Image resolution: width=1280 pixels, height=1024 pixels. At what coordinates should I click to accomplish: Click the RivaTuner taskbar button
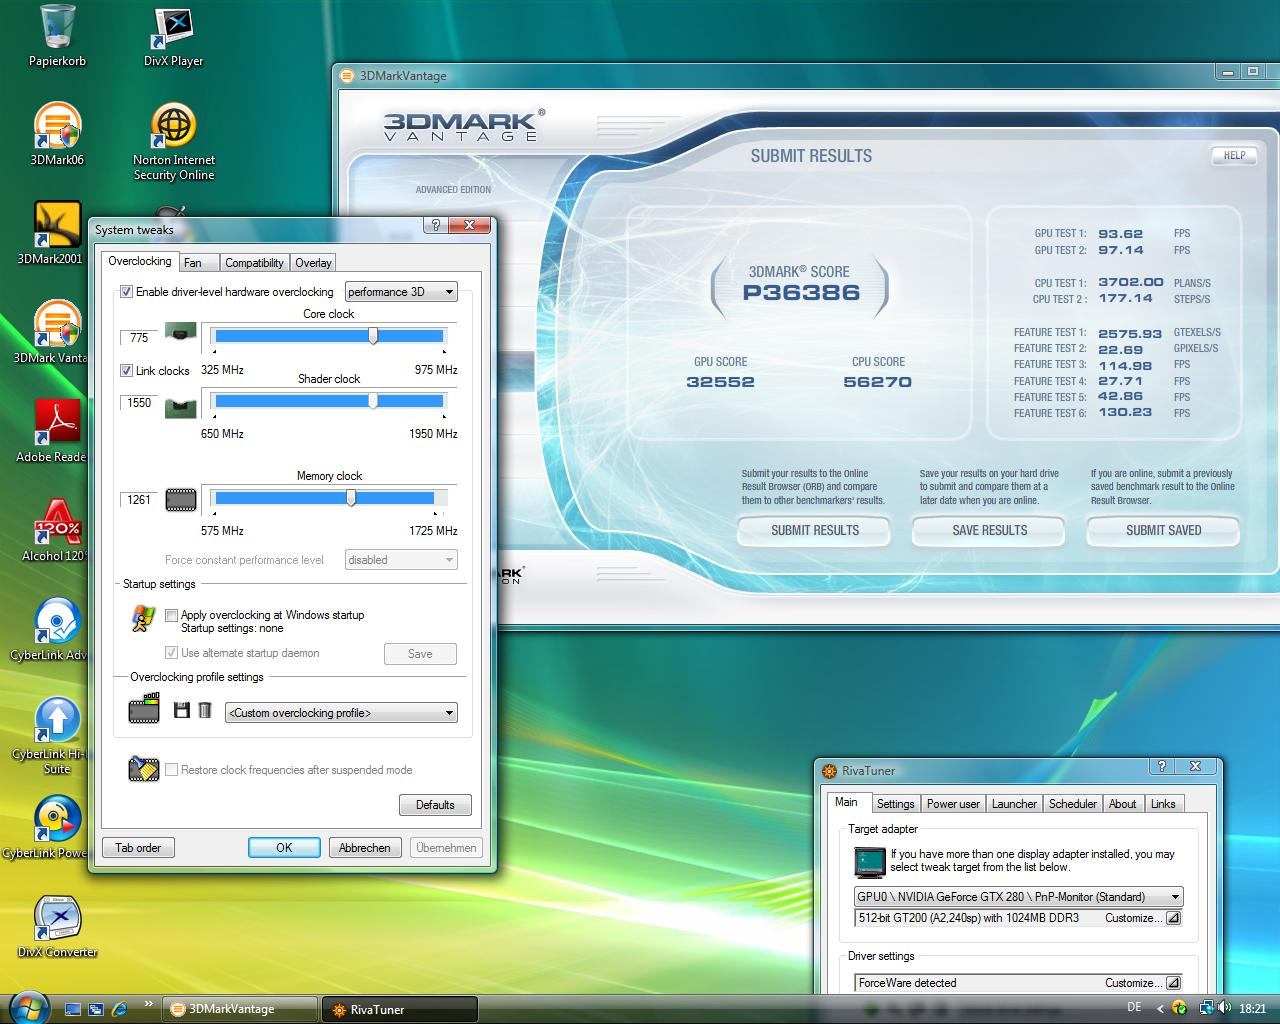400,1009
